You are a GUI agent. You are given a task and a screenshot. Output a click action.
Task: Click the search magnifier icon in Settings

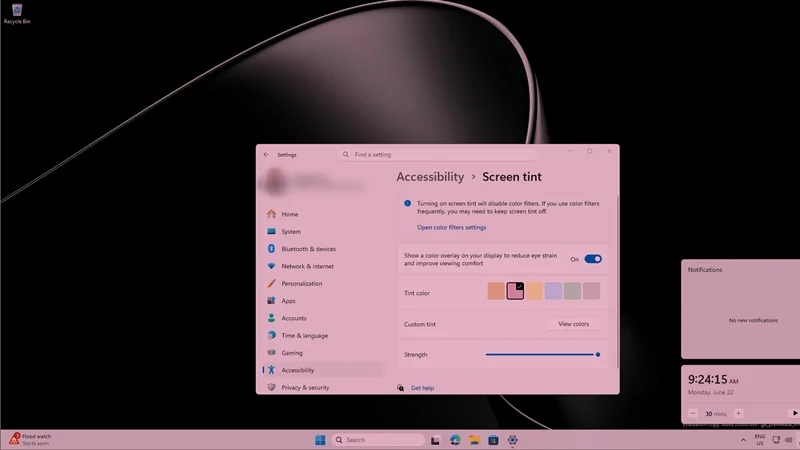346,154
